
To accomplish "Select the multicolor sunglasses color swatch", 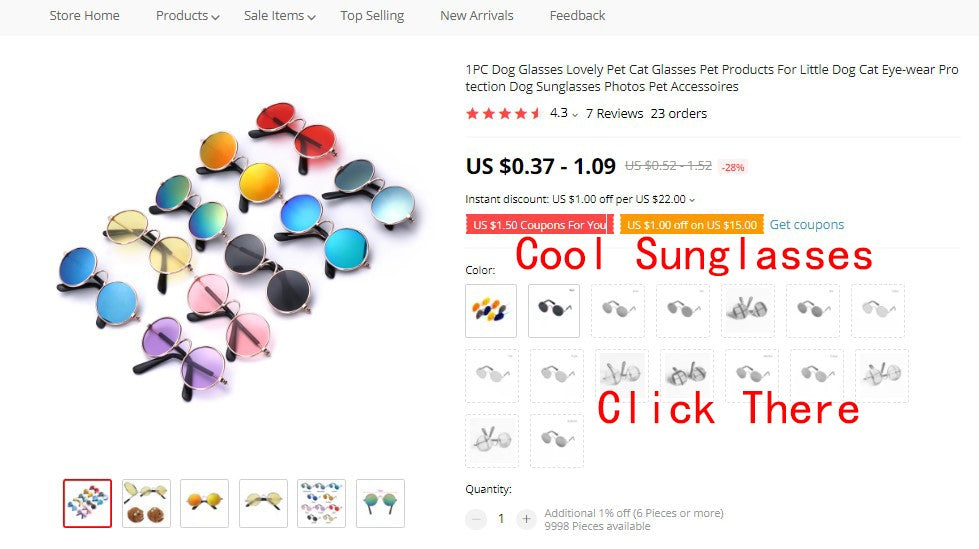I will pyautogui.click(x=491, y=310).
